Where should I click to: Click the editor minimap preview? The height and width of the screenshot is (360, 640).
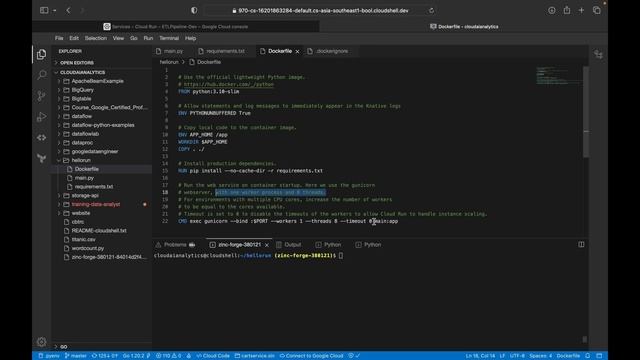(558, 76)
